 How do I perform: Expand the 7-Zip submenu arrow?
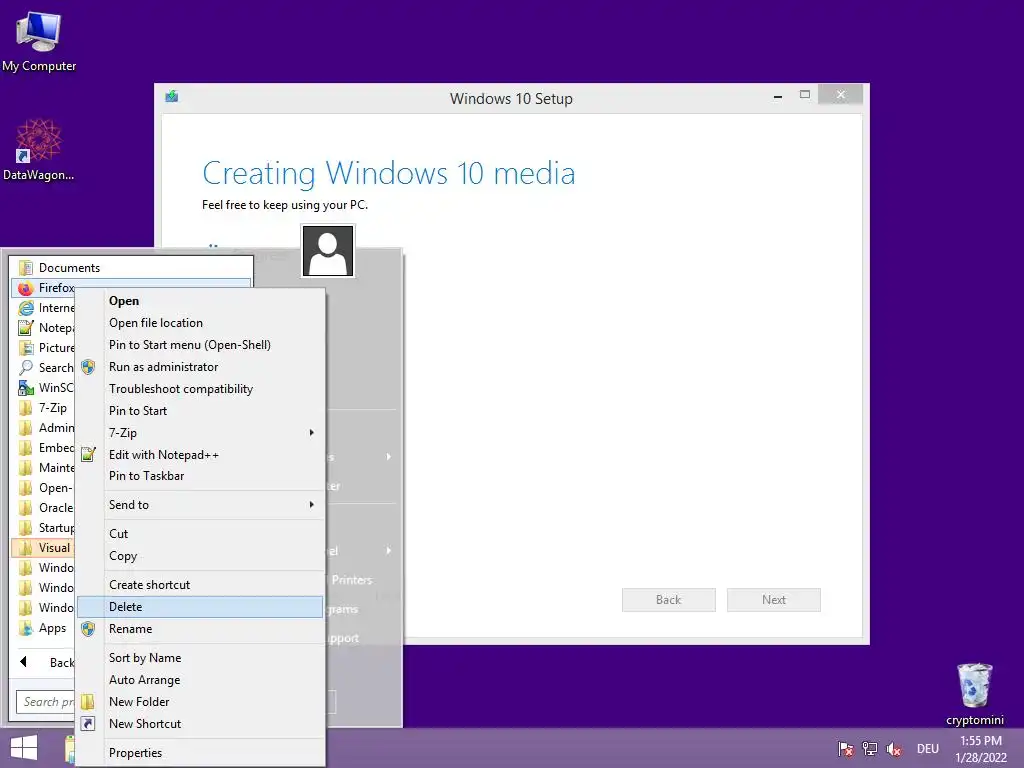(x=312, y=433)
